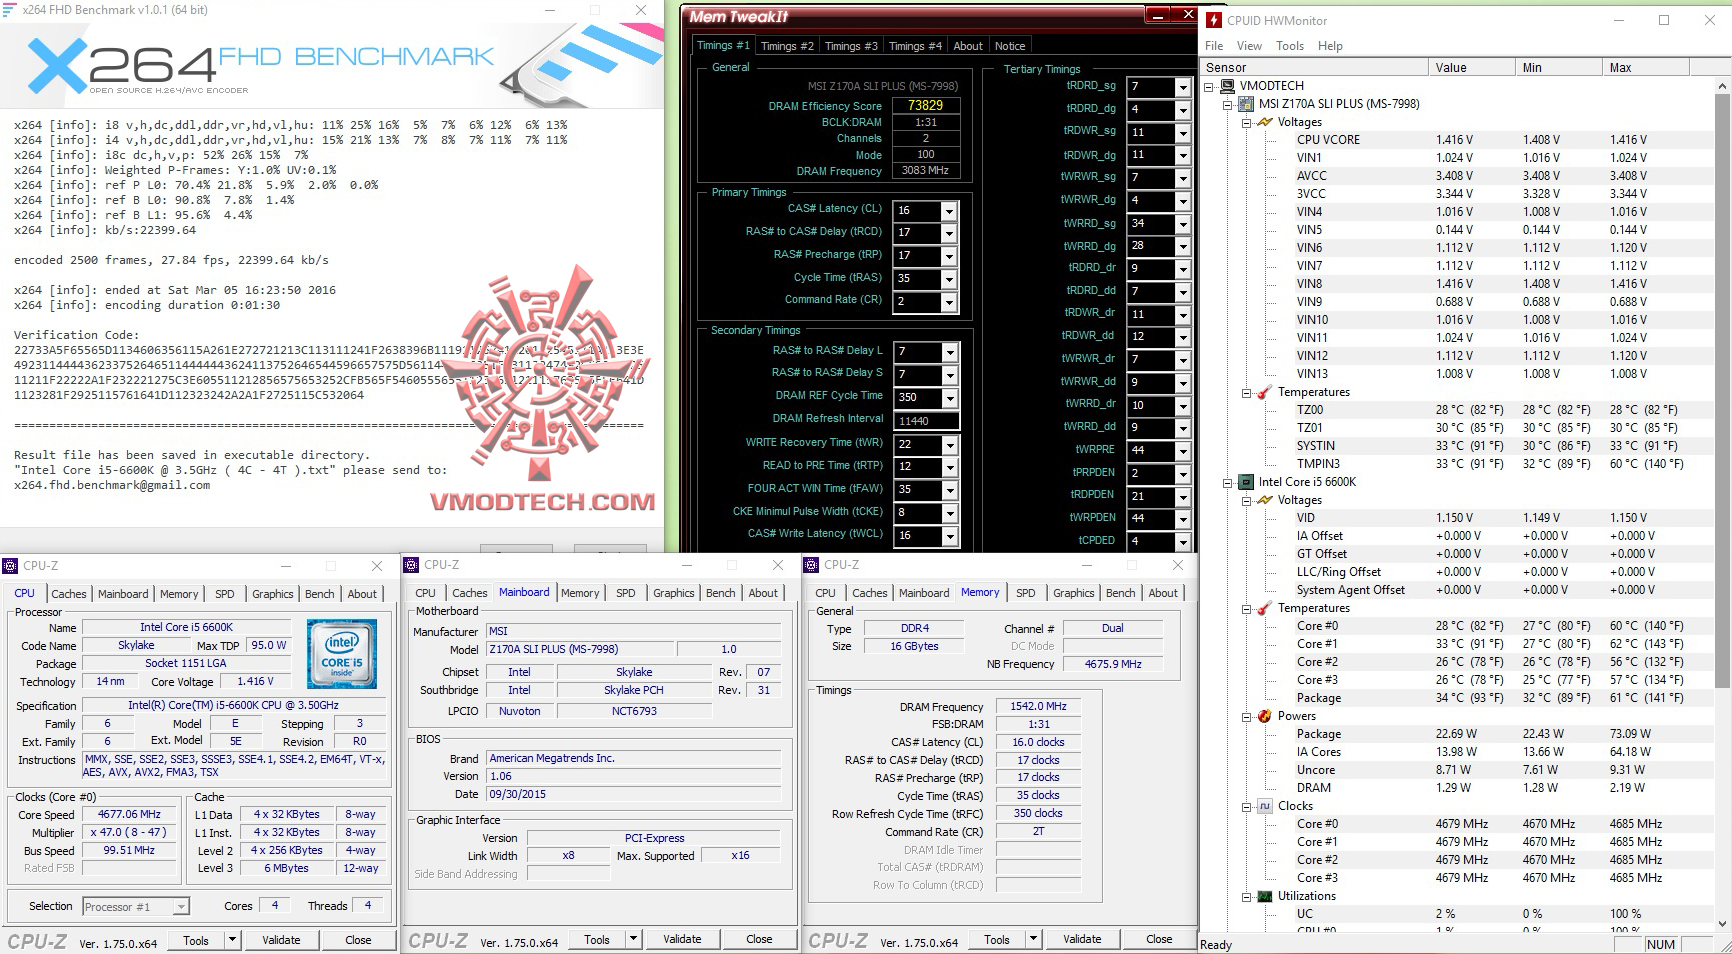Image resolution: width=1732 pixels, height=954 pixels.
Task: Click the CPU-Z icon in the CPU window title
Action: point(10,566)
